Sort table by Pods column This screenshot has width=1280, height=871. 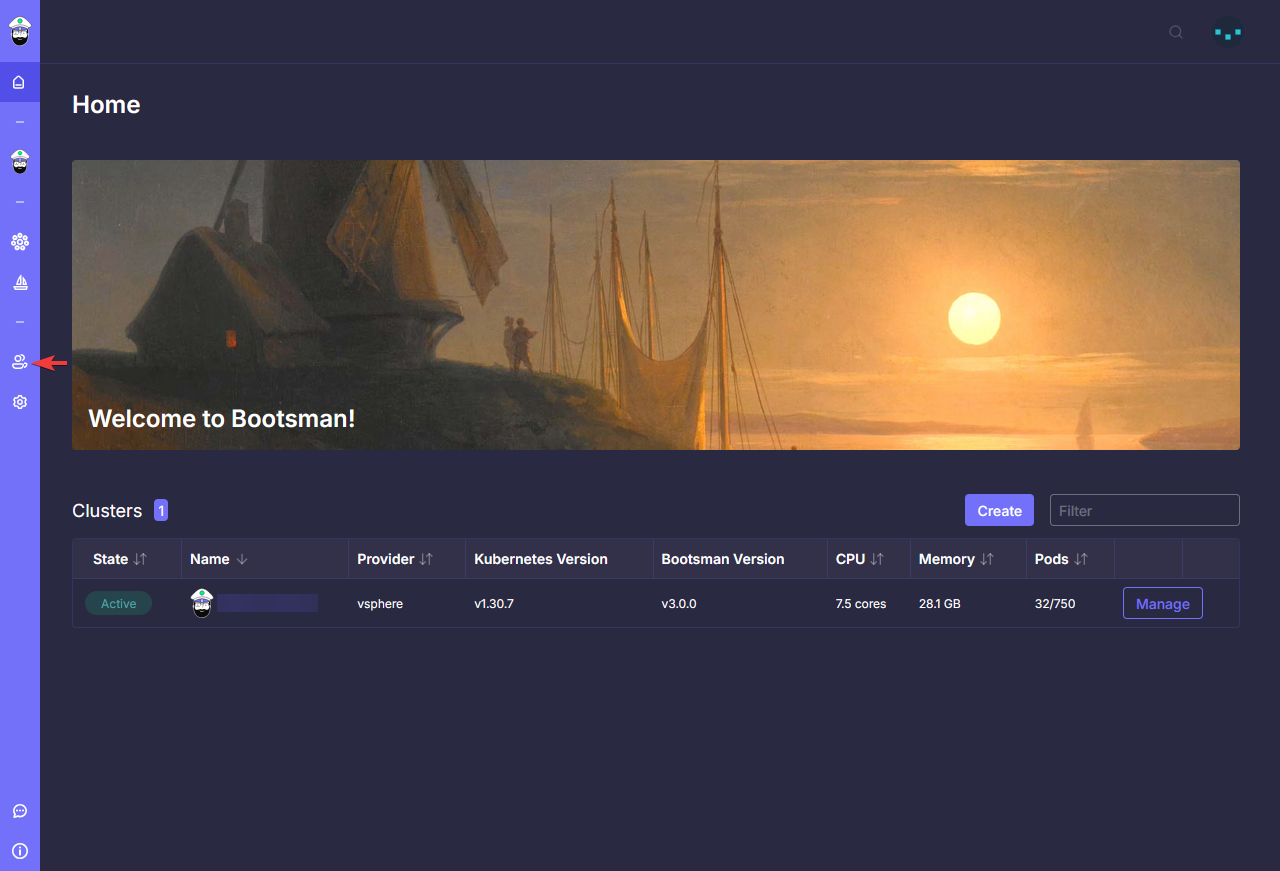[1081, 559]
